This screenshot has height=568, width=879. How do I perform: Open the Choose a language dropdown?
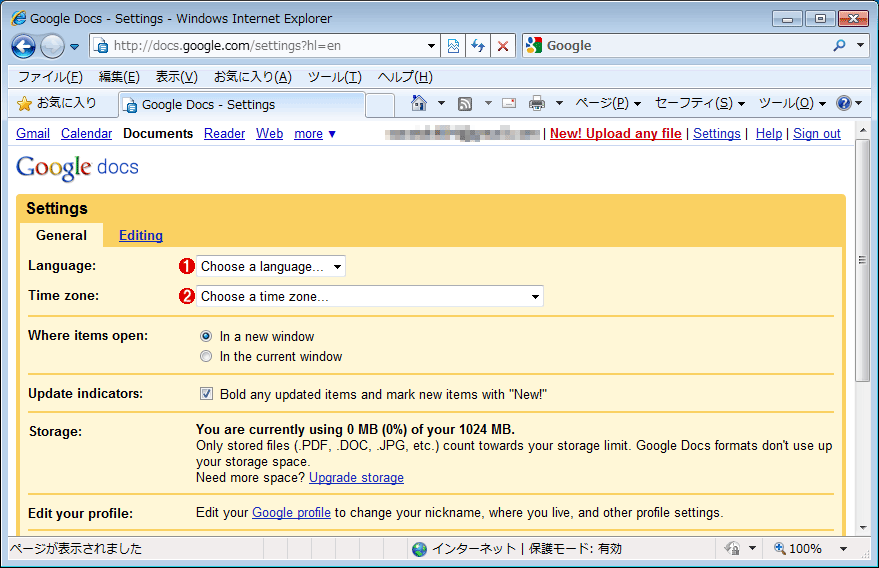pos(271,266)
